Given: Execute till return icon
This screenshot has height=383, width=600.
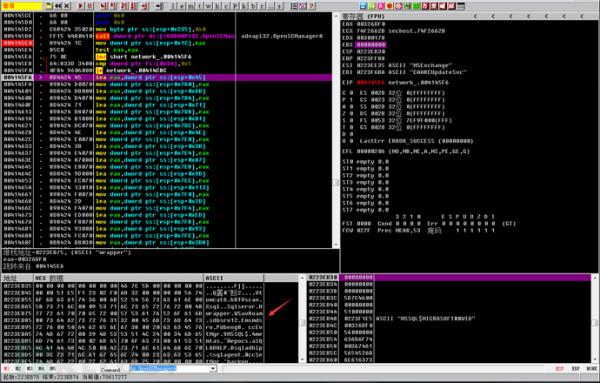Looking at the screenshot, I should point(145,6).
